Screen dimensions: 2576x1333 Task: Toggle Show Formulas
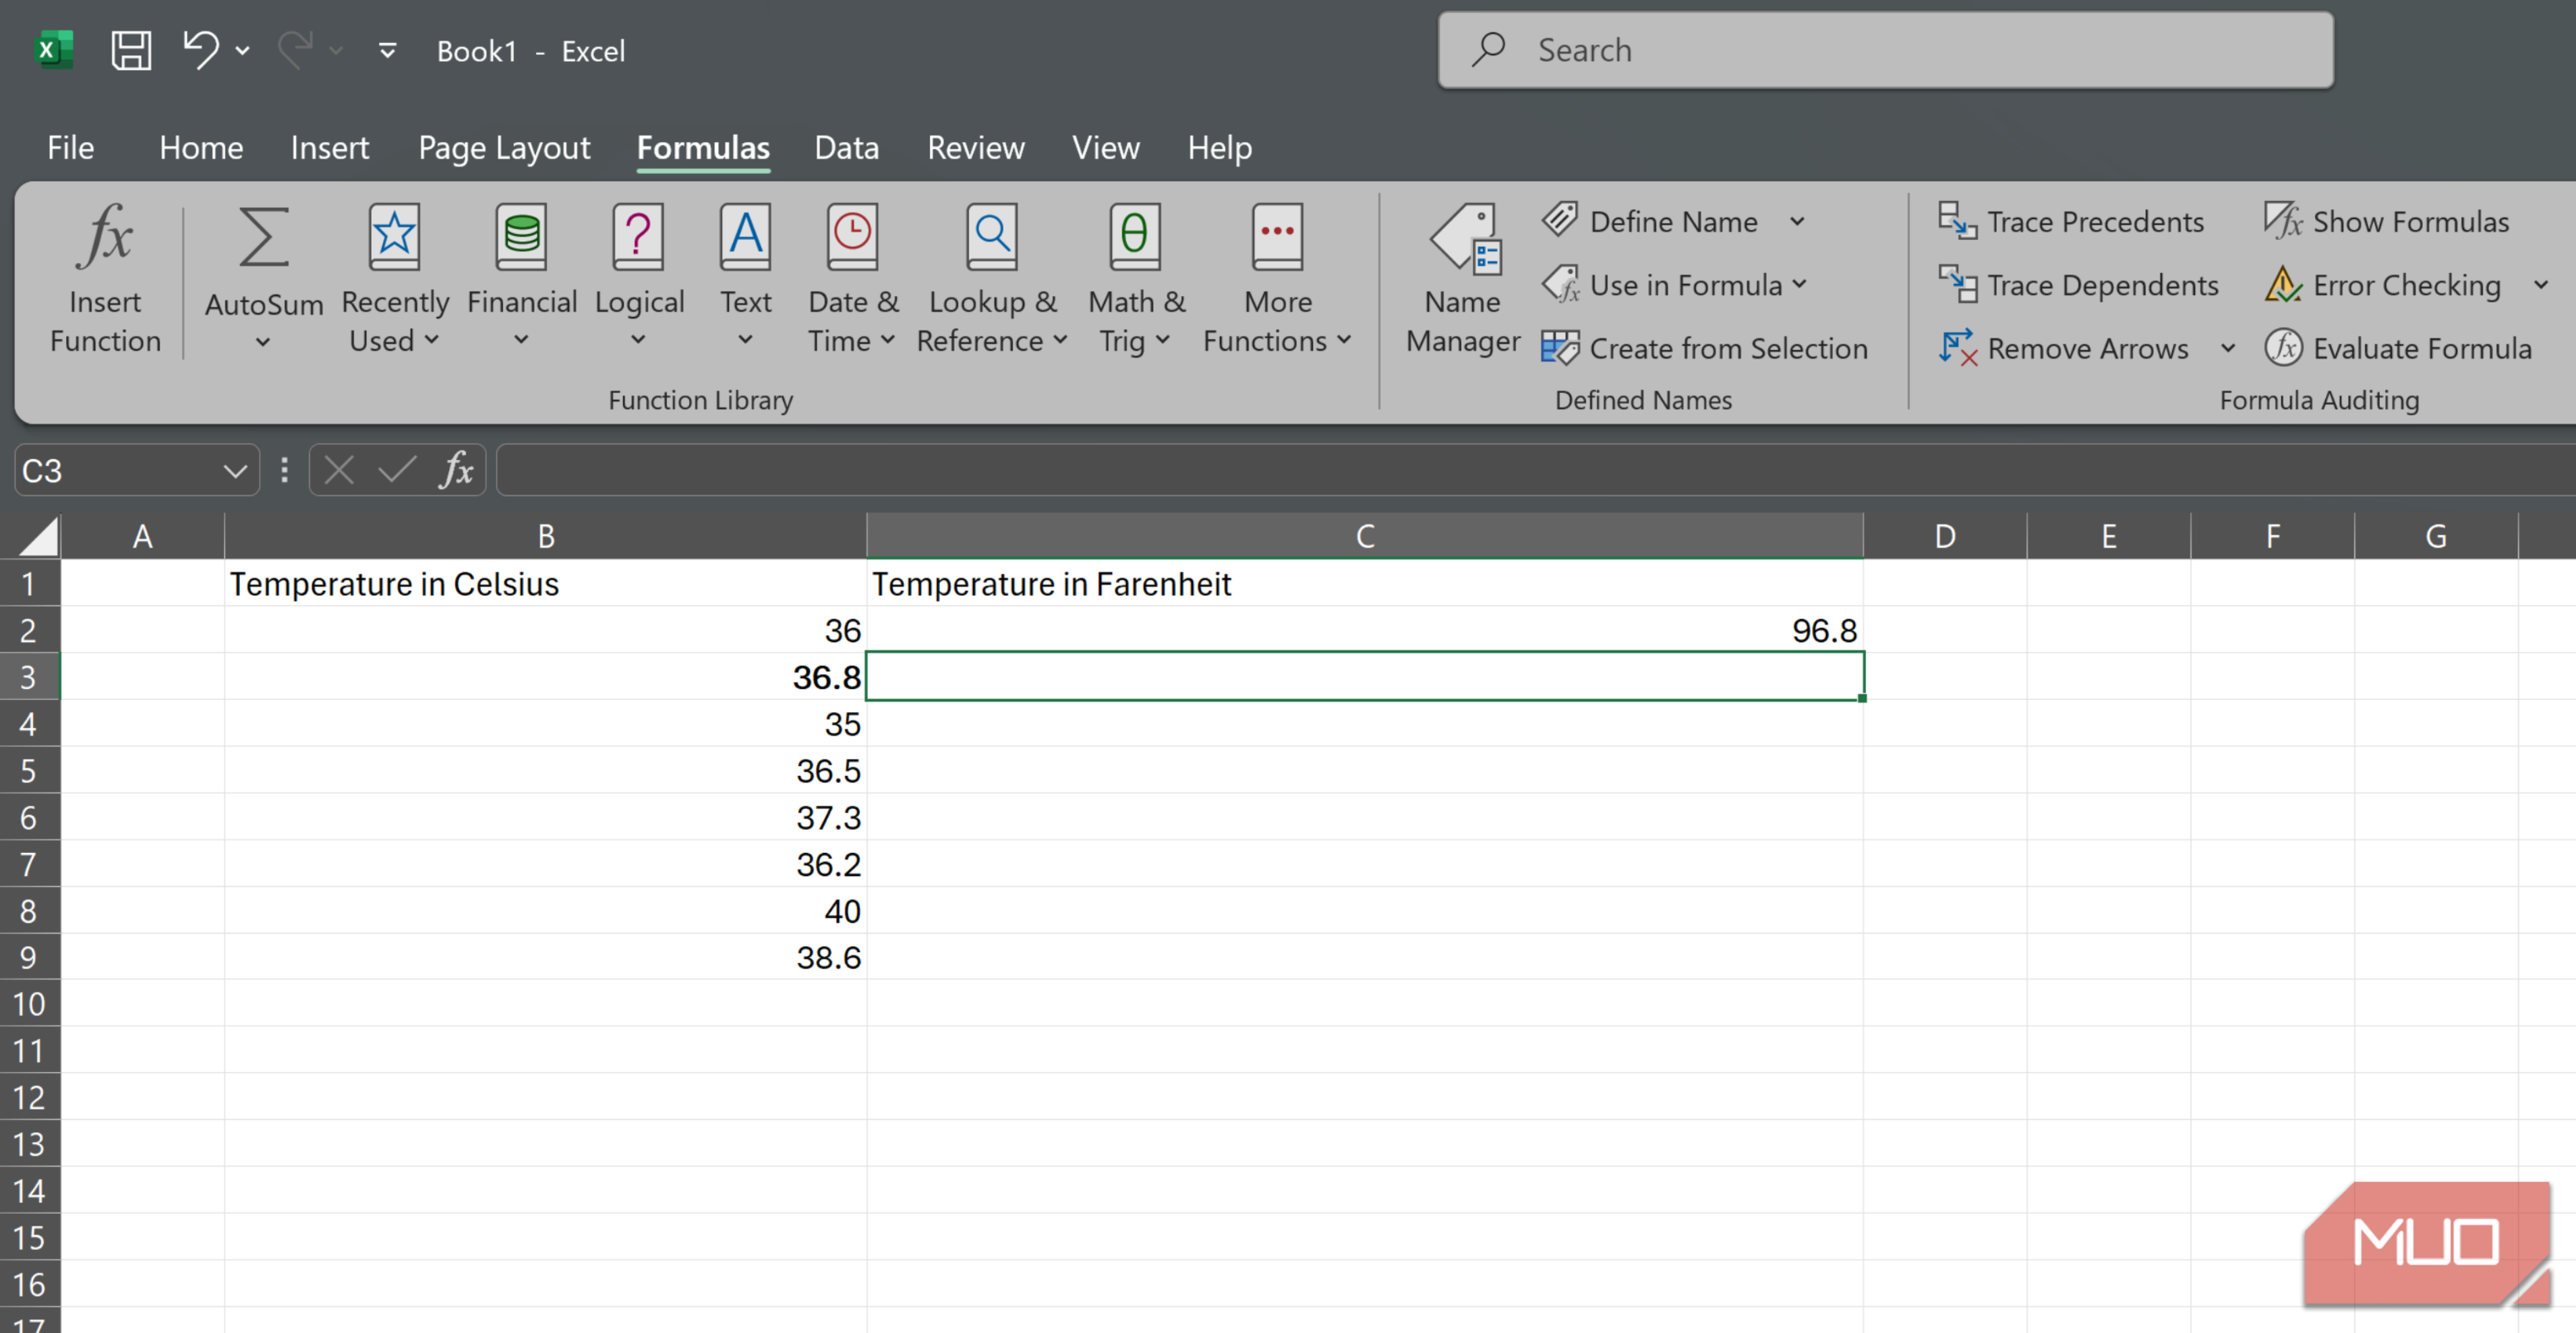[x=2386, y=221]
